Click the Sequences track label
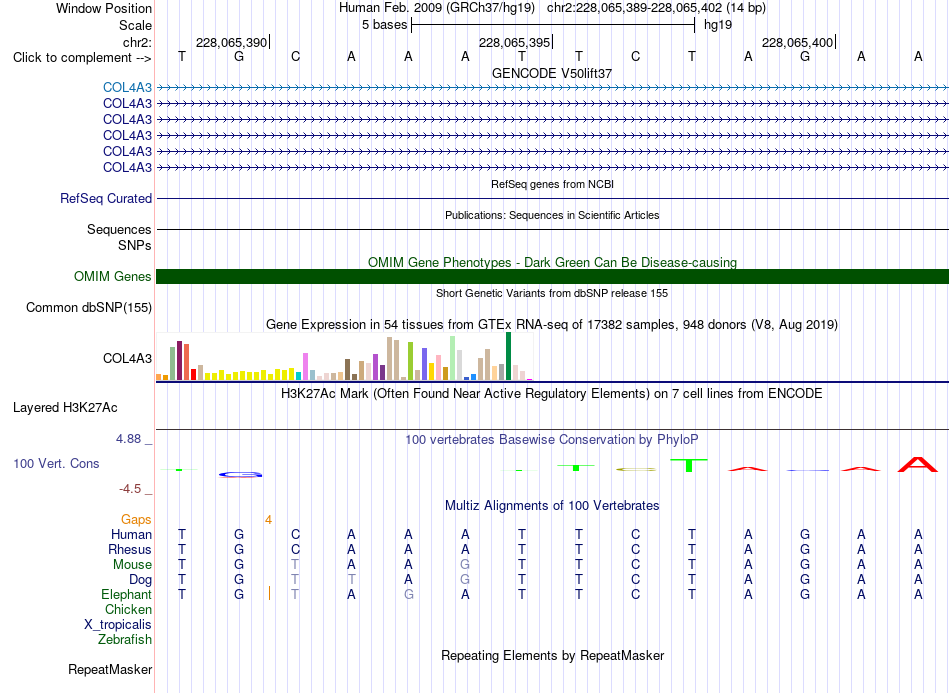This screenshot has height=693, width=950. click(119, 229)
